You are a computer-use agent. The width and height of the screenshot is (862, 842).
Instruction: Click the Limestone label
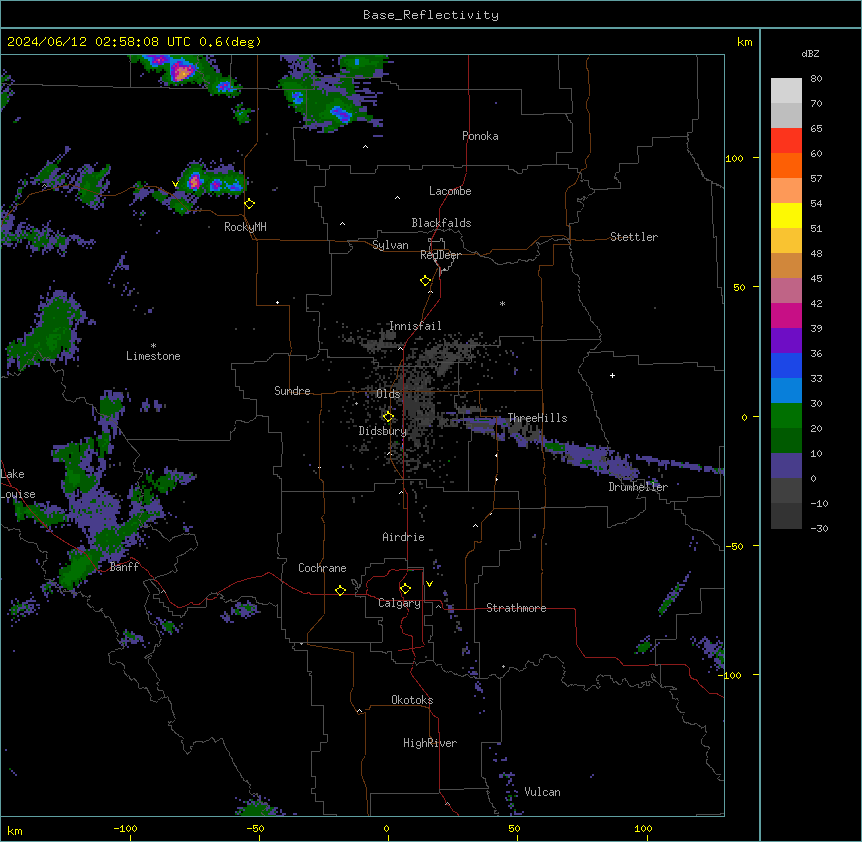[153, 356]
